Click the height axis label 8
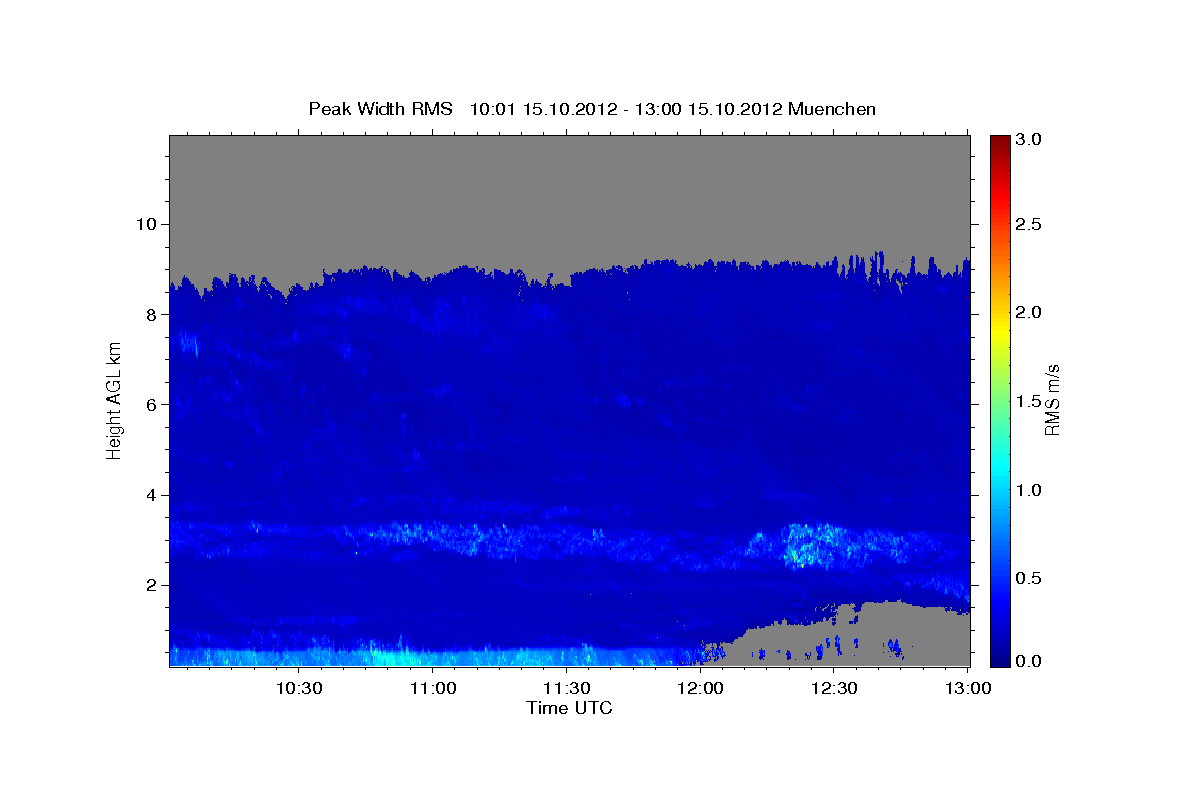 (x=152, y=314)
